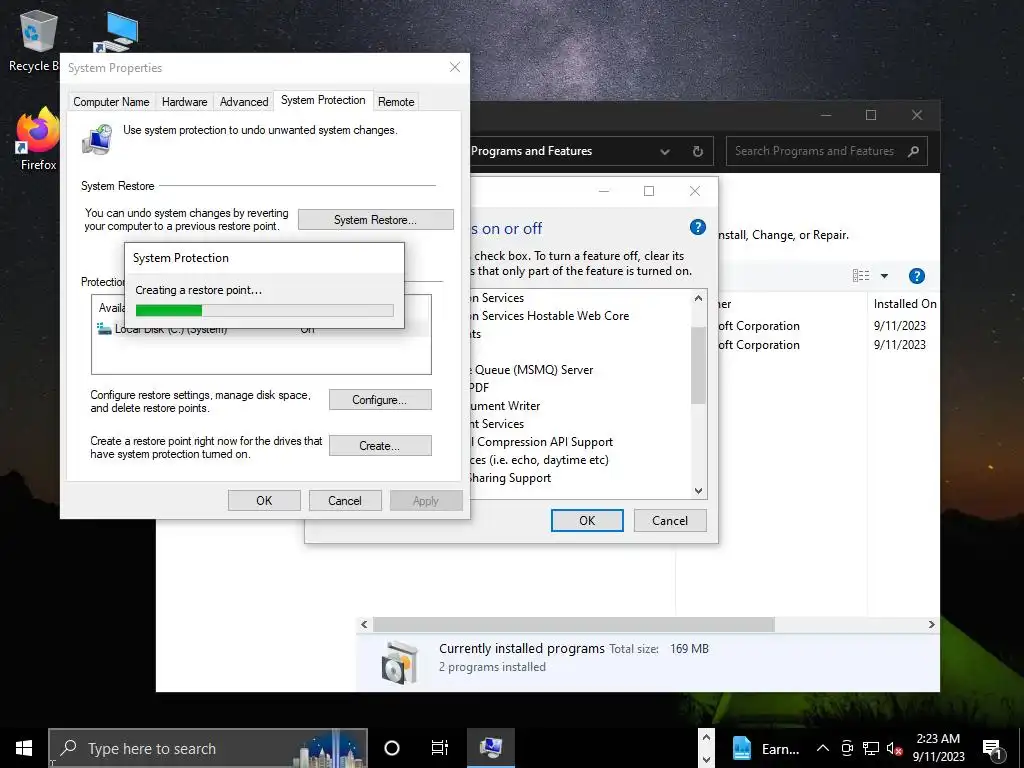Click OK in System Properties
Image resolution: width=1024 pixels, height=768 pixels.
click(264, 500)
